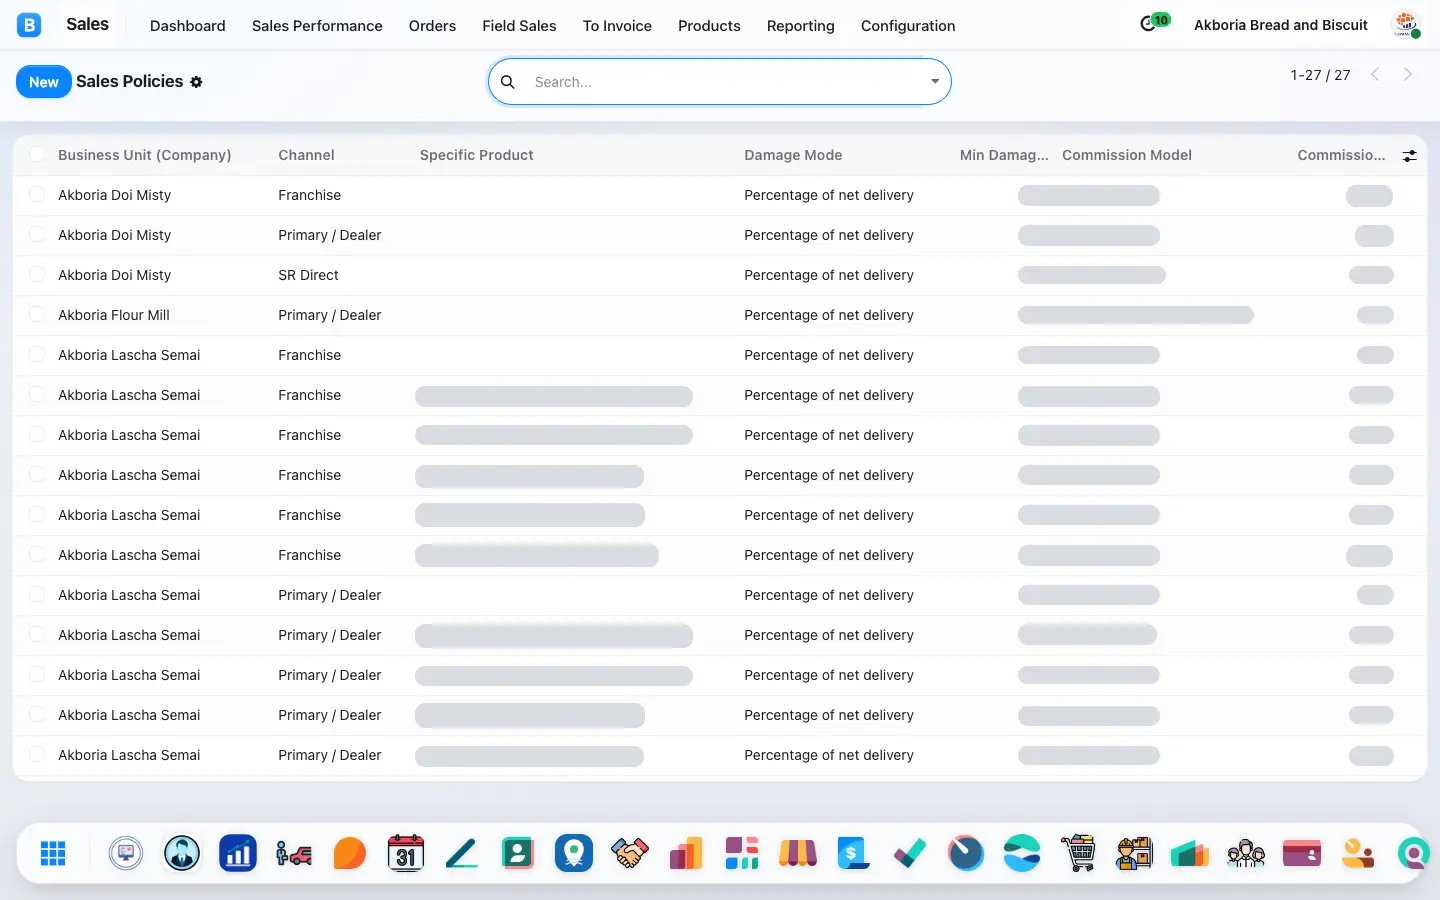
Task: Sort by Business Unit (Company) column header
Action: click(144, 155)
